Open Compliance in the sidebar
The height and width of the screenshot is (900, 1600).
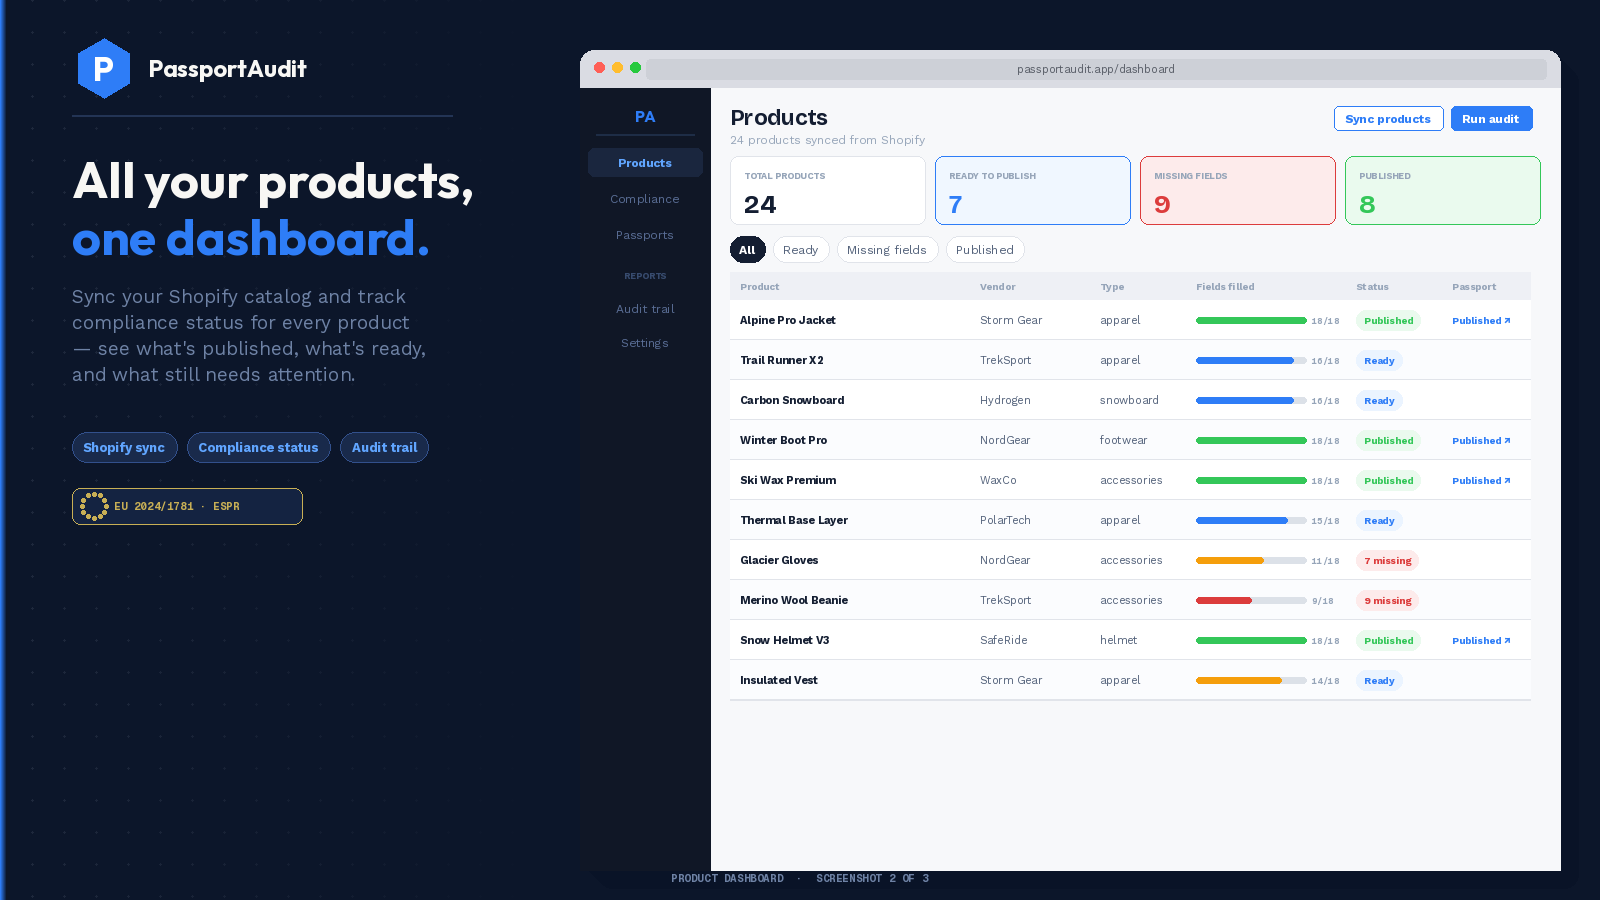[645, 199]
